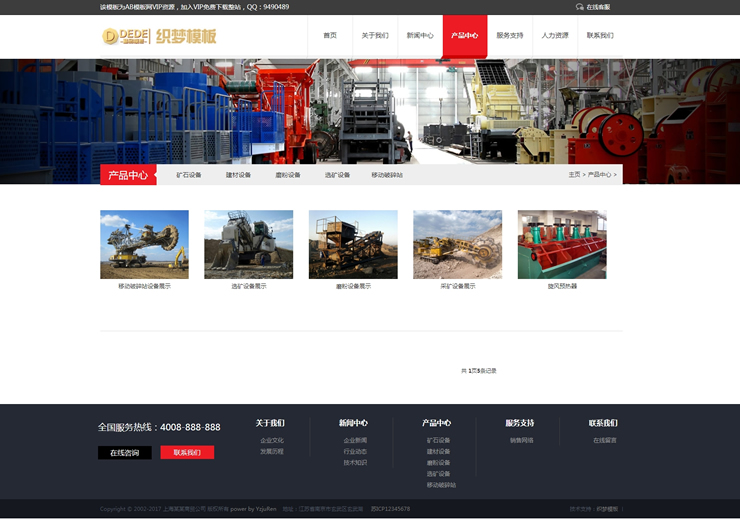The width and height of the screenshot is (740, 520).
Task: Click the 销售网络 footer link
Action: click(x=522, y=440)
